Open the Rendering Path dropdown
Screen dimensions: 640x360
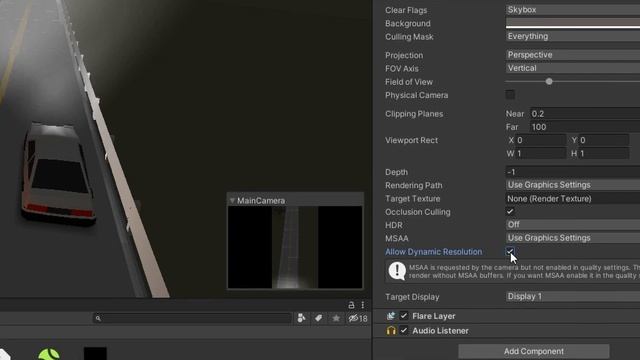[573, 185]
